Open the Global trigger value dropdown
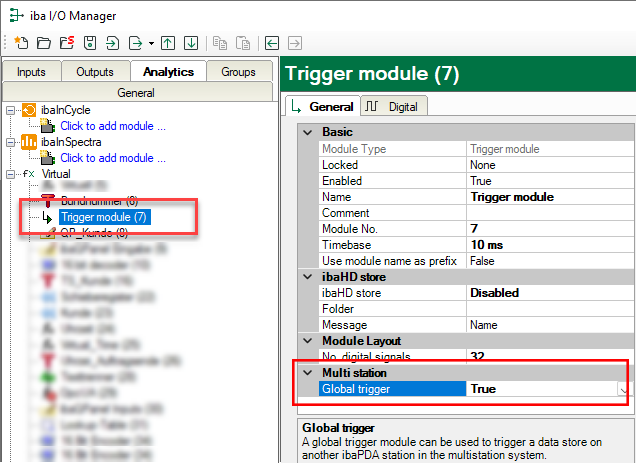The image size is (636, 463). pyautogui.click(x=623, y=389)
